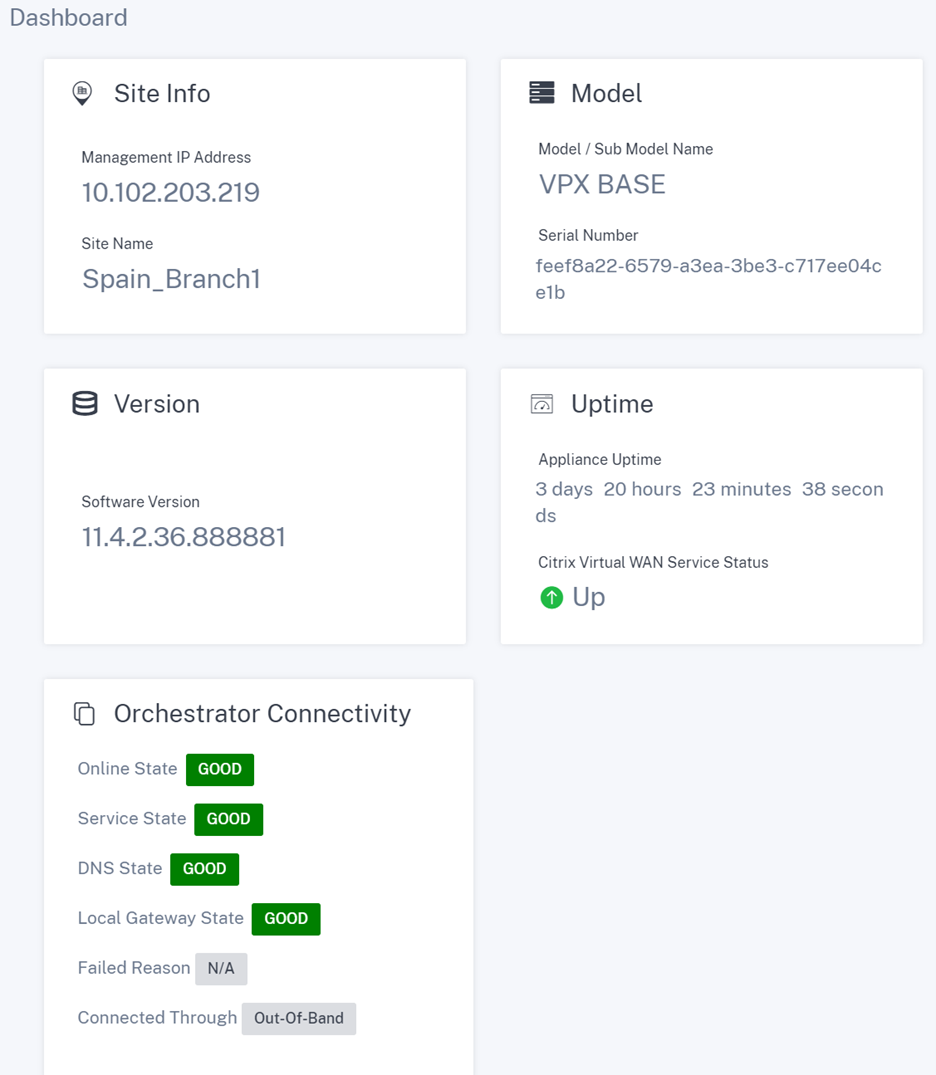Click the VPX BASE model name

602,184
